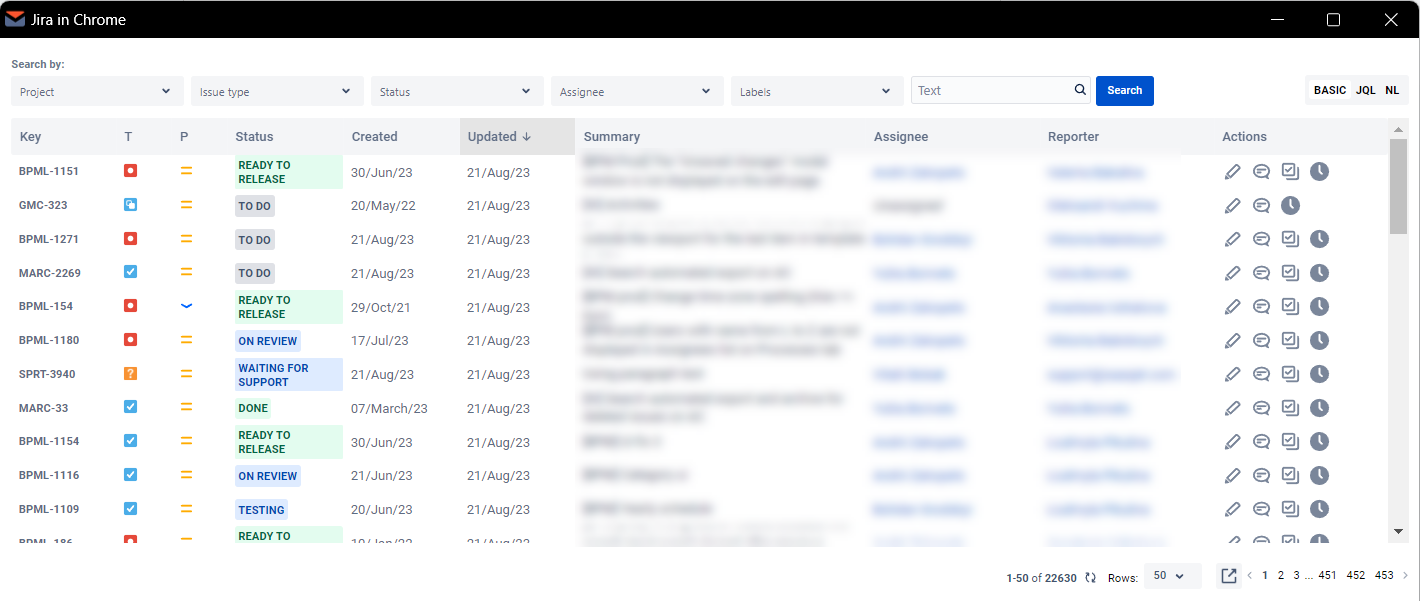Click the scrollbar down arrow

1398,531
